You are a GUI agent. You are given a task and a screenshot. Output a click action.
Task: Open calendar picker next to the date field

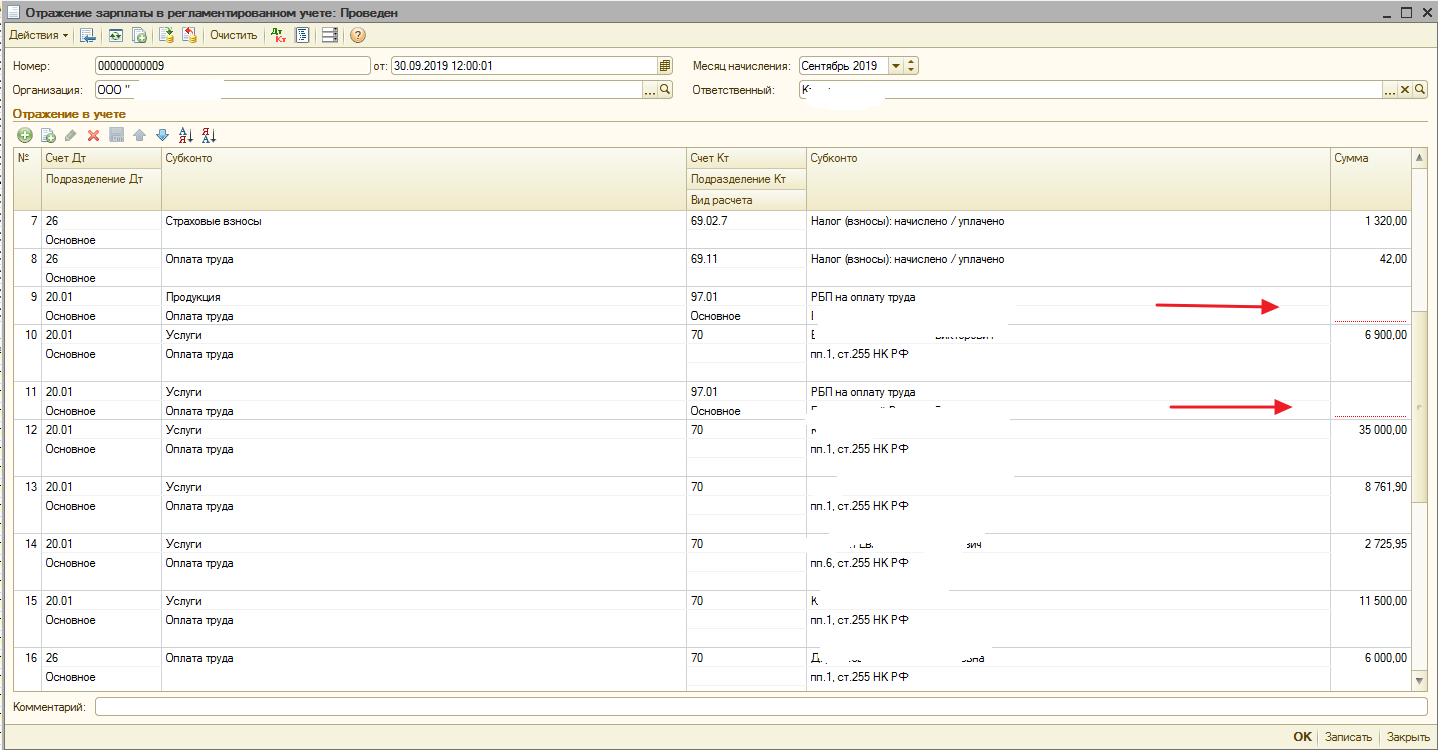click(664, 66)
